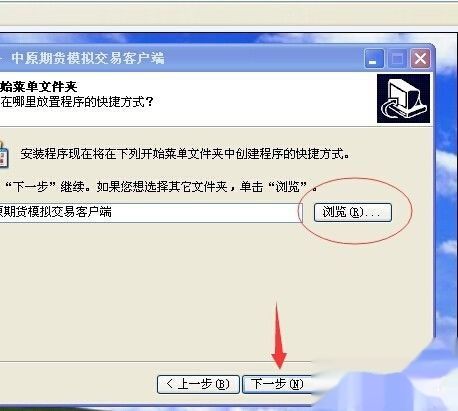This screenshot has width=458, height=411.
Task: Close the 中原期货模拟交易客户端 installer
Action: (x=420, y=59)
